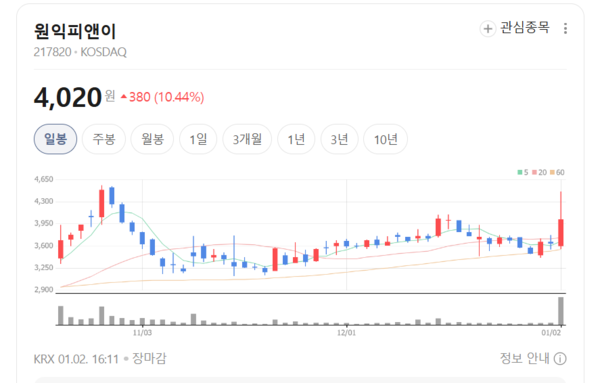Viewport: 600px width, 383px height.
Task: Select the 1일 period tab
Action: (198, 139)
